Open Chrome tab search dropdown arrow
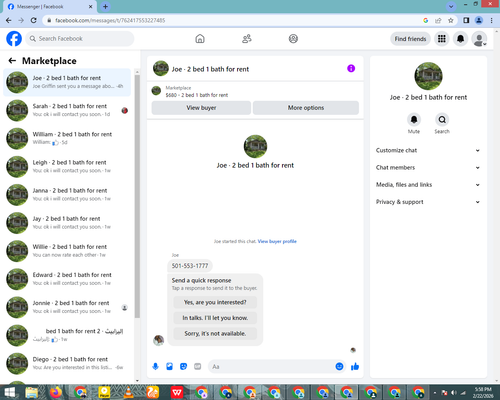Viewport: 500px width, 400px height. tap(451, 6)
